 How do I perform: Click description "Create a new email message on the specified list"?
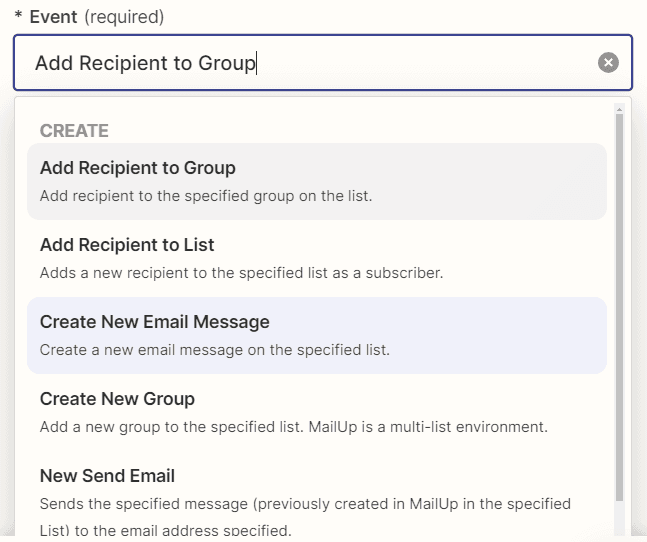pos(215,350)
